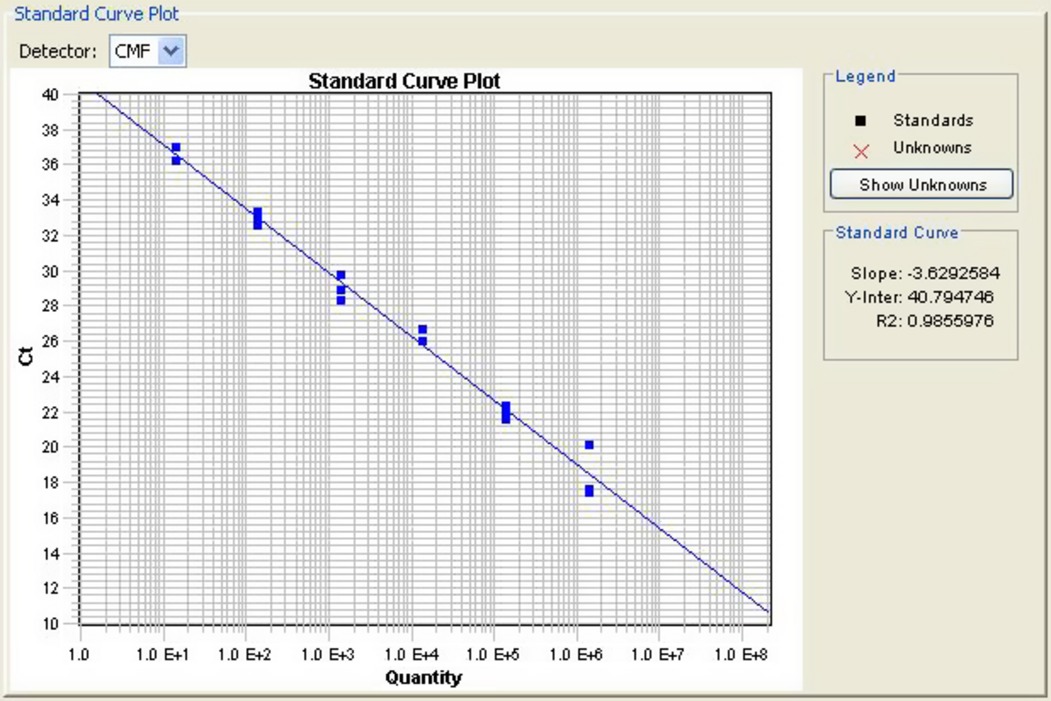
Task: Click the Detector field label
Action: [x=58, y=52]
